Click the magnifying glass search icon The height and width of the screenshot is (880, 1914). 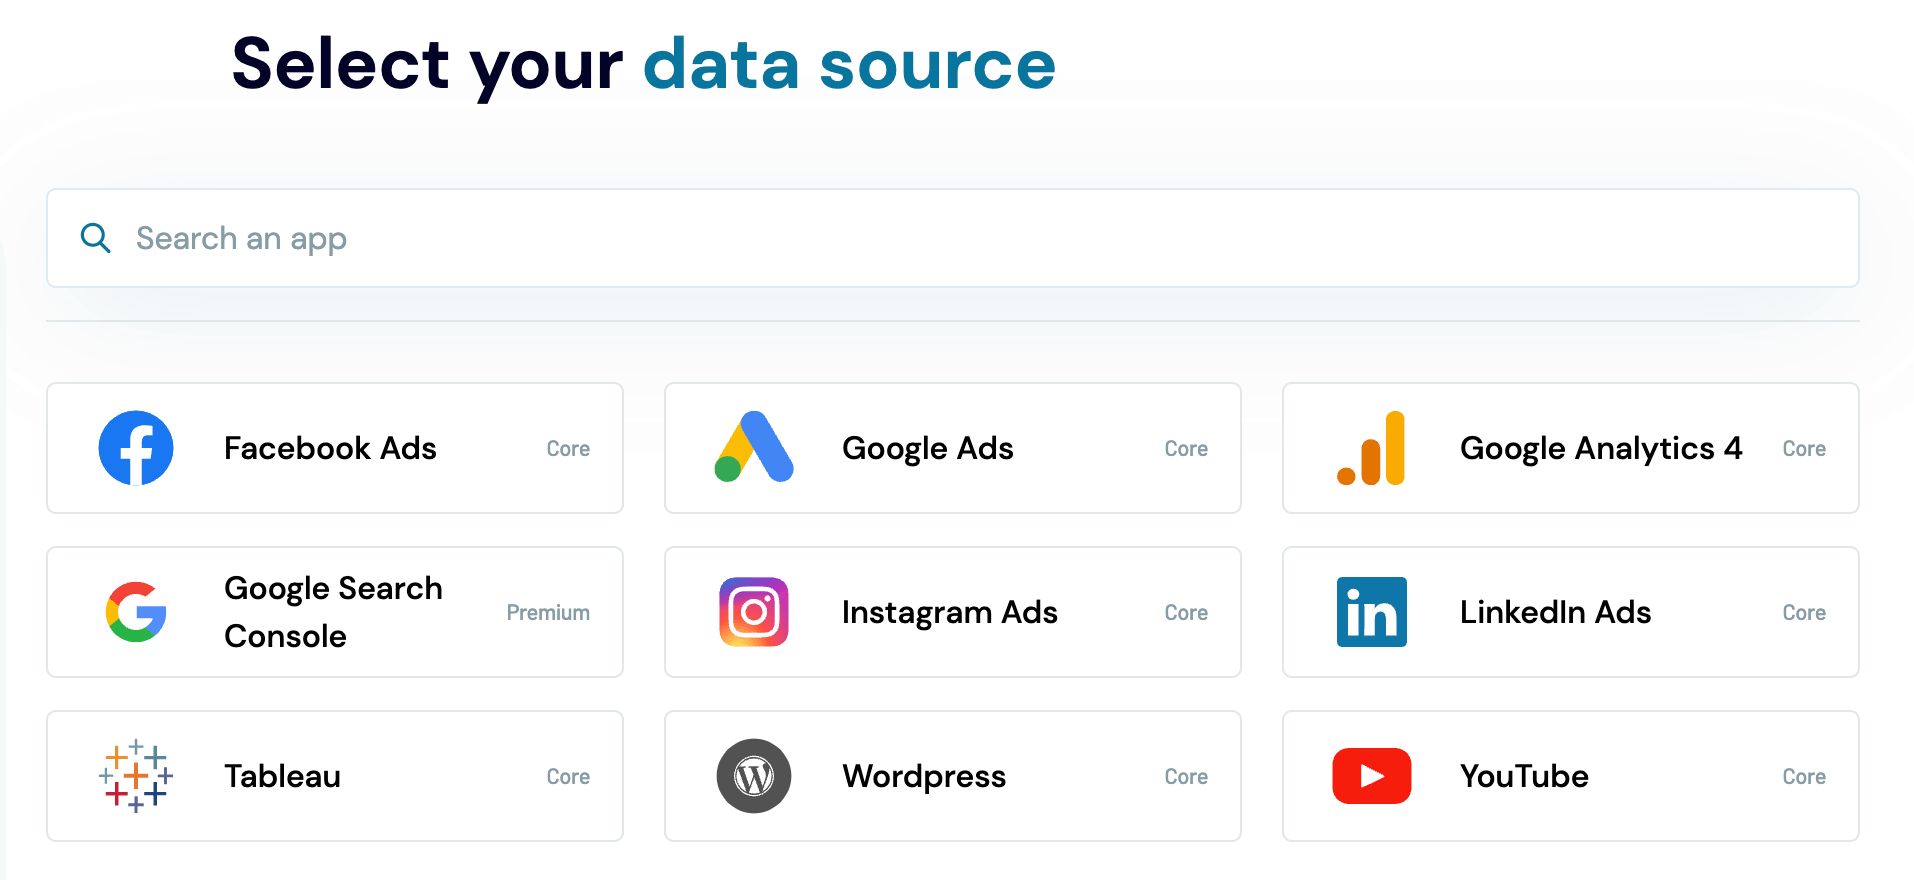click(95, 238)
